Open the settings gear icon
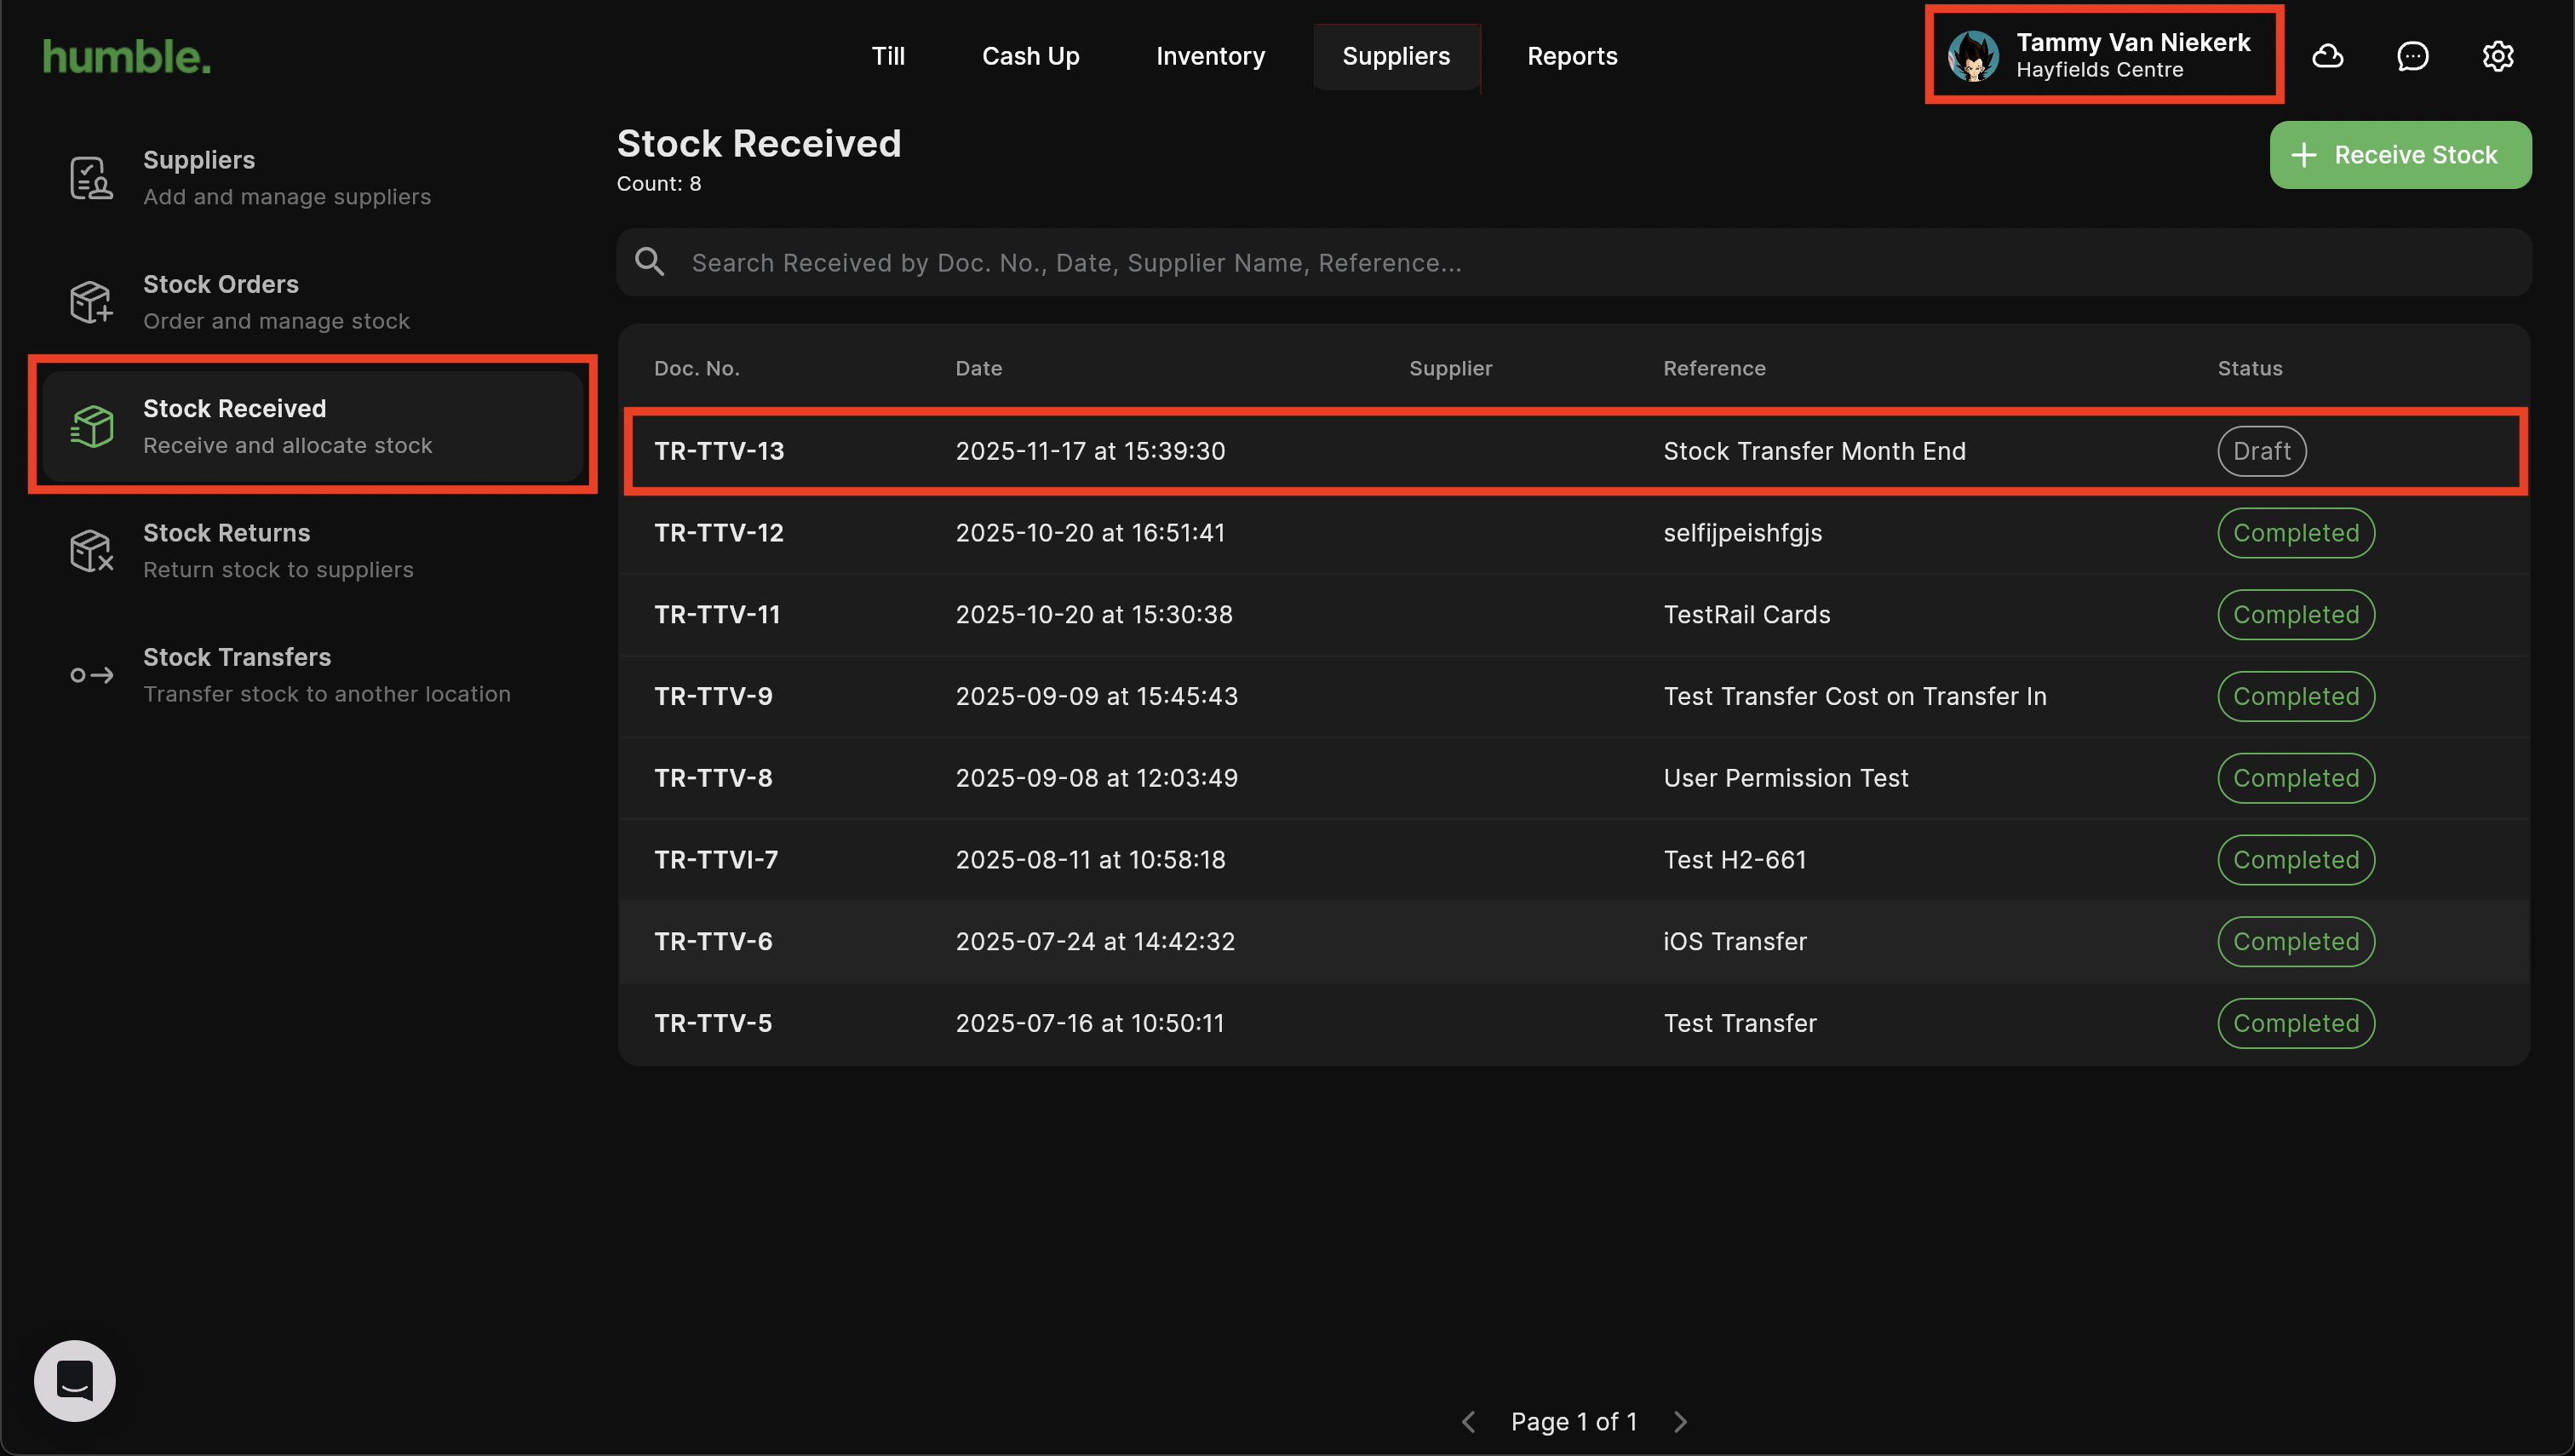 pos(2497,56)
